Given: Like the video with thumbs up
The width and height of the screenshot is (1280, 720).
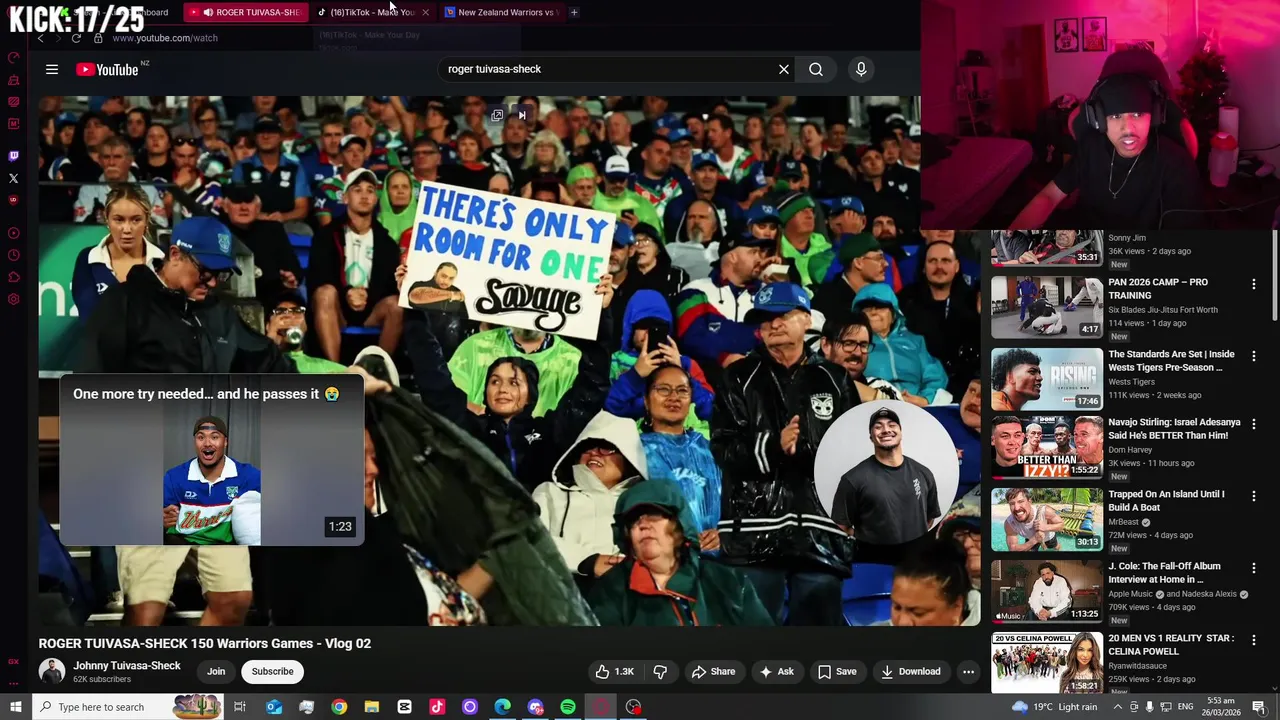Looking at the screenshot, I should 615,672.
